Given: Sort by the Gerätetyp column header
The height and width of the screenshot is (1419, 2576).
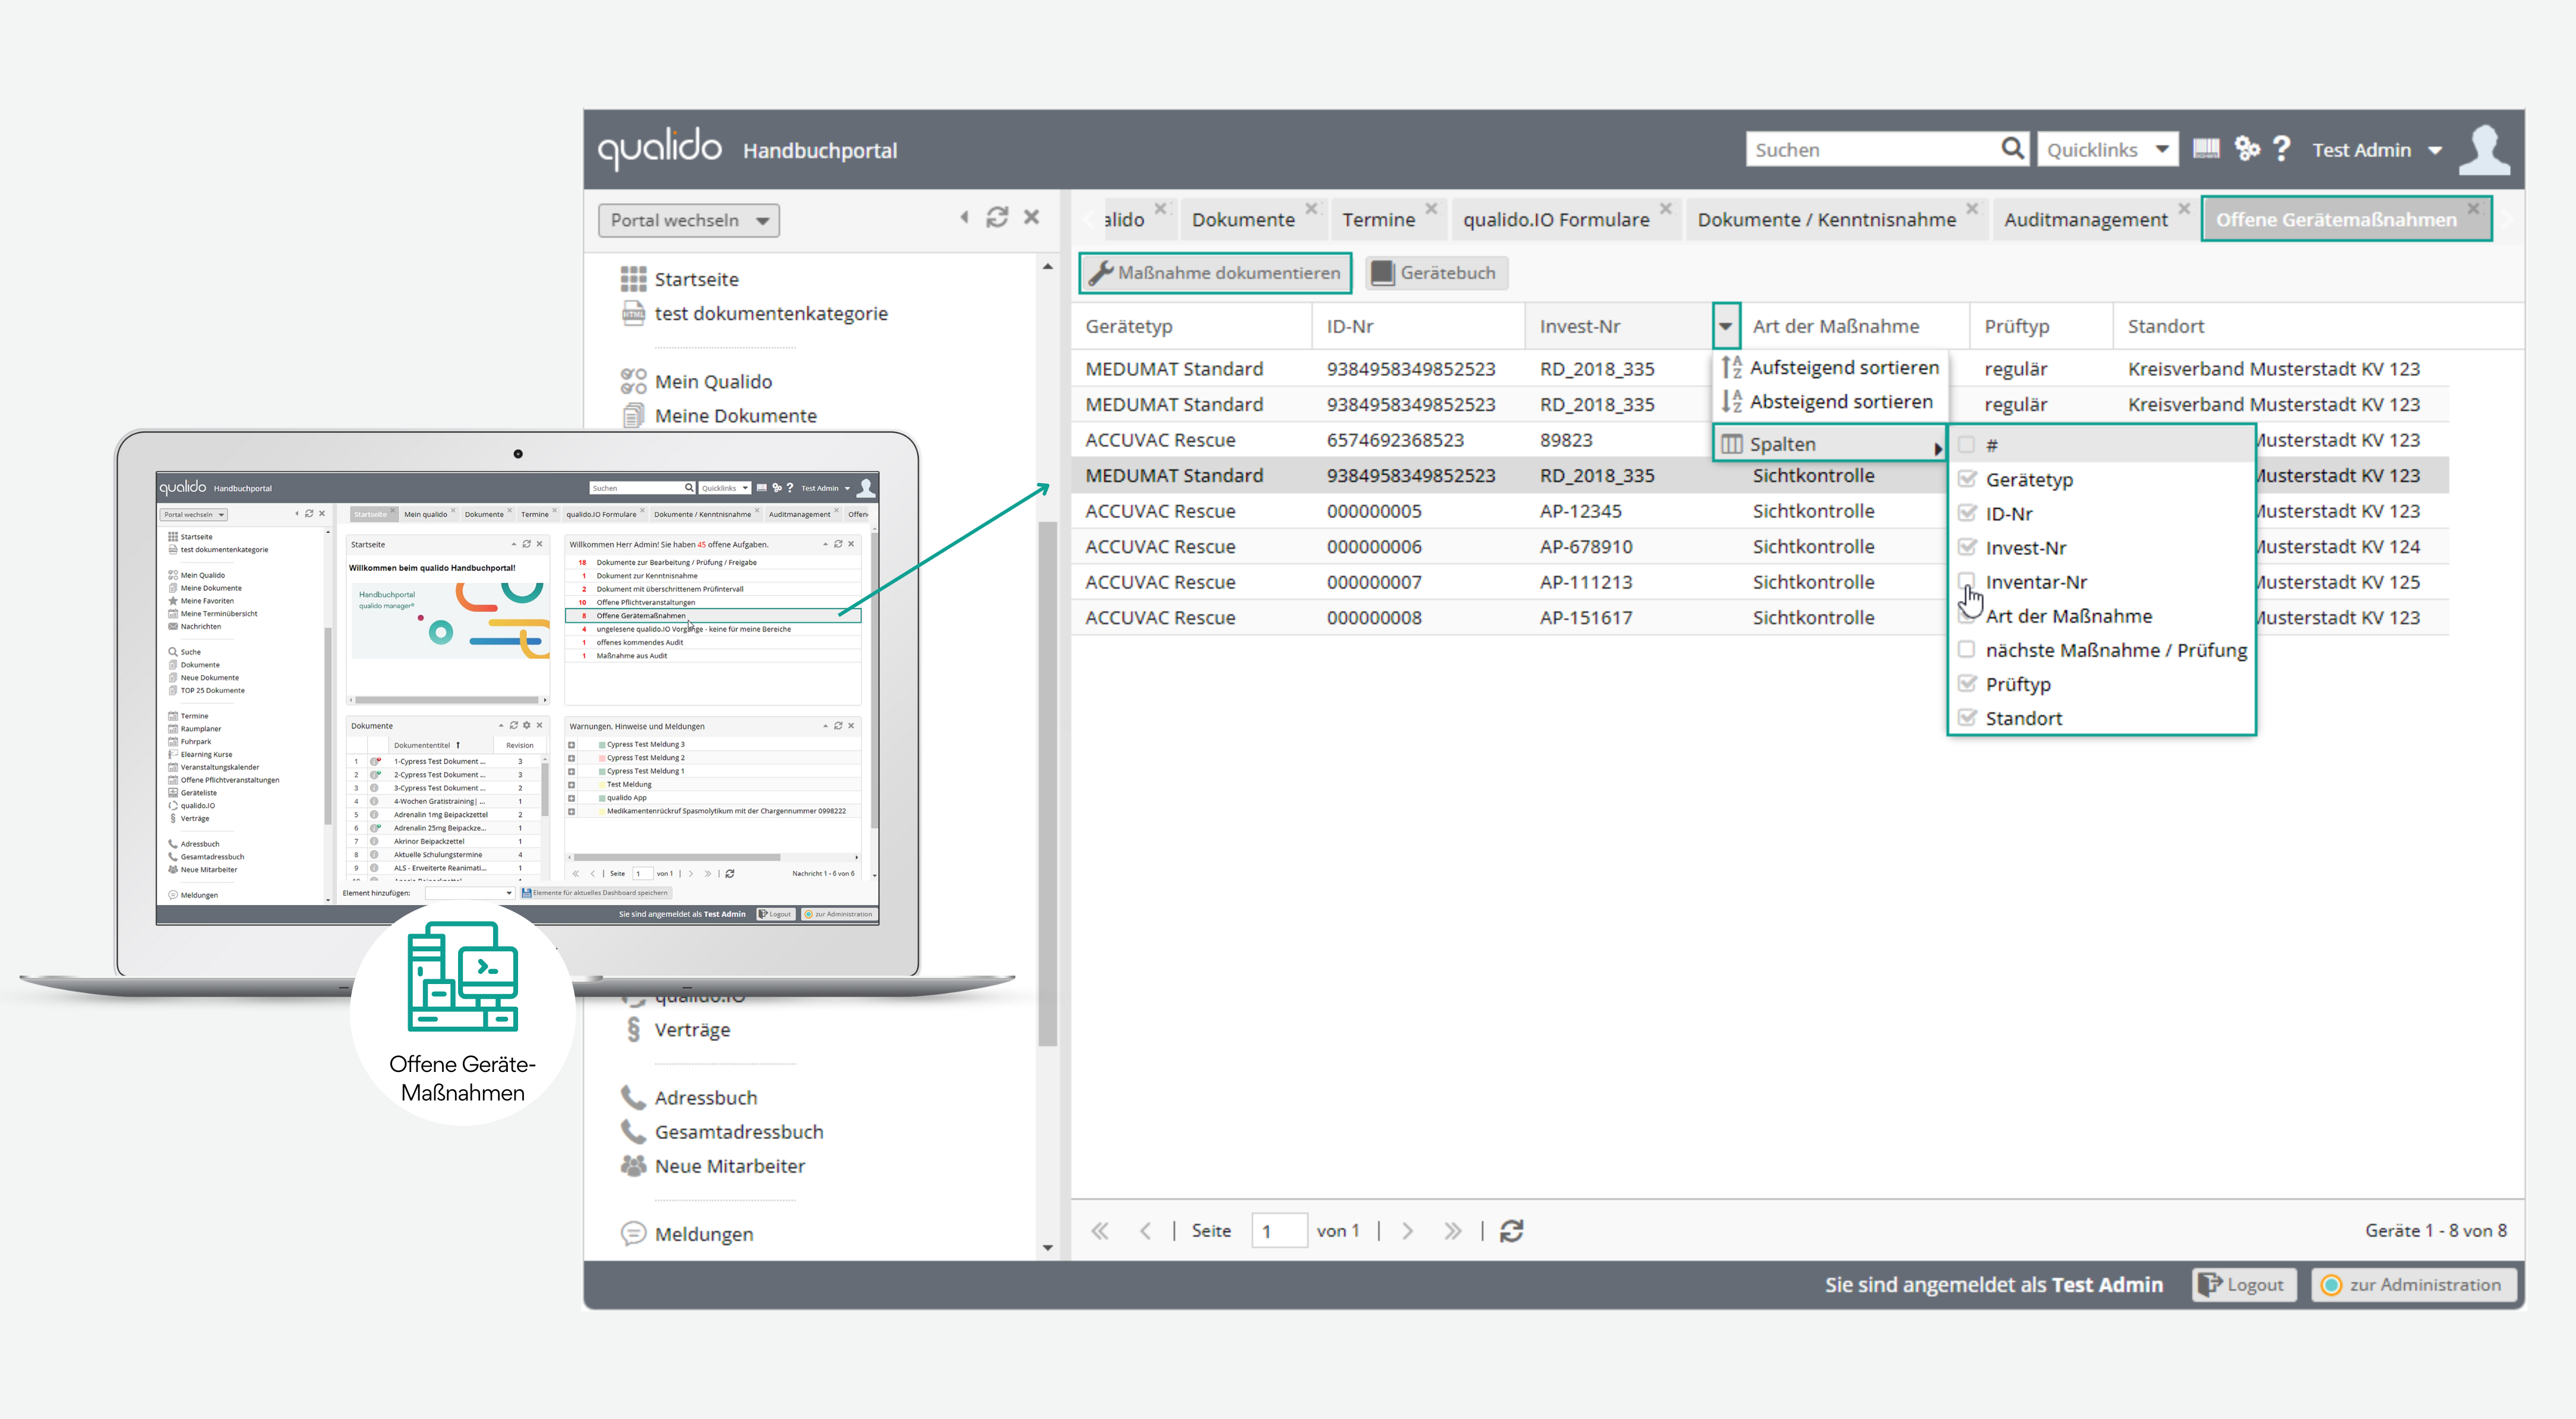Looking at the screenshot, I should [1190, 325].
